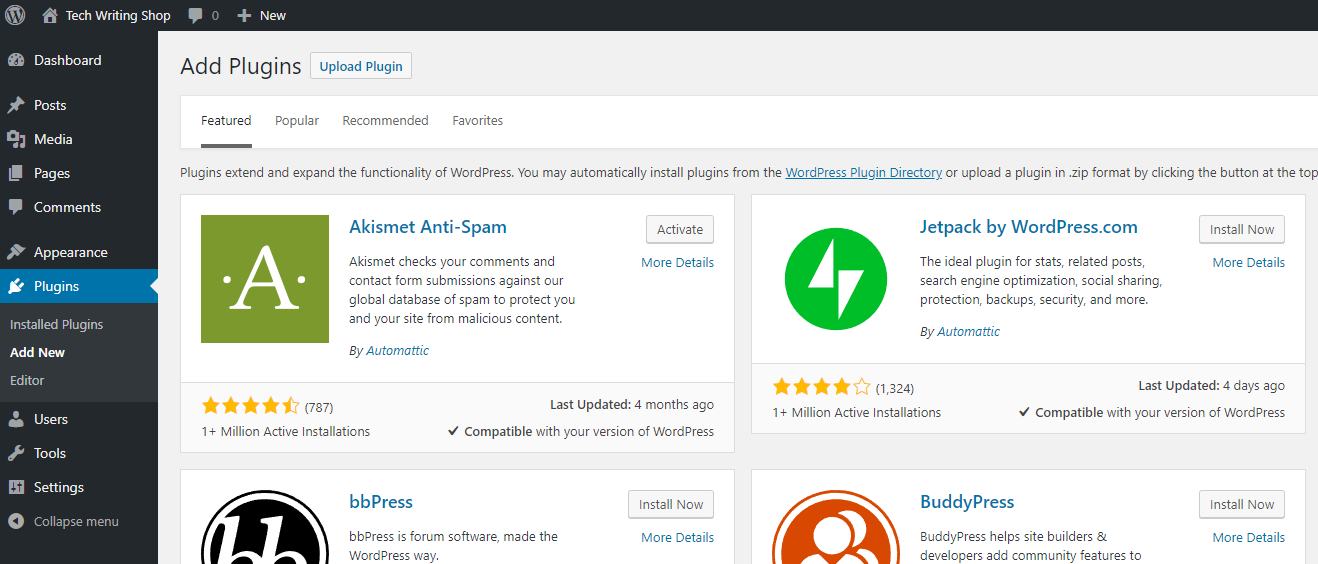Activate the Akismet Anti-Spam plugin
Image resolution: width=1318 pixels, height=564 pixels.
[680, 229]
